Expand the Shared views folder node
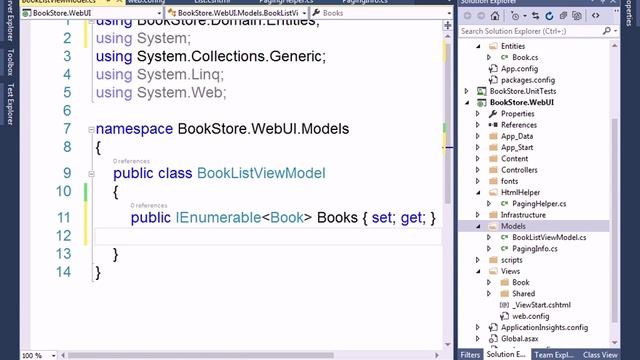 (489, 293)
